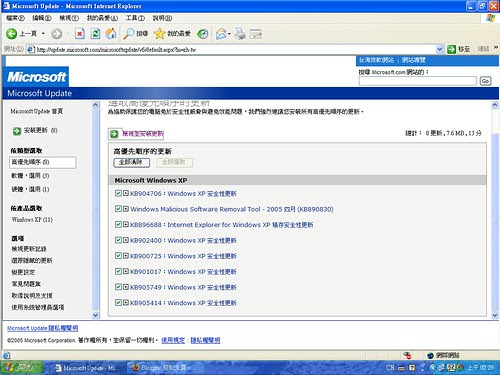Screen dimensions: 500x375
Task: Switch to the Blogger taskbar window
Action: tap(164, 368)
